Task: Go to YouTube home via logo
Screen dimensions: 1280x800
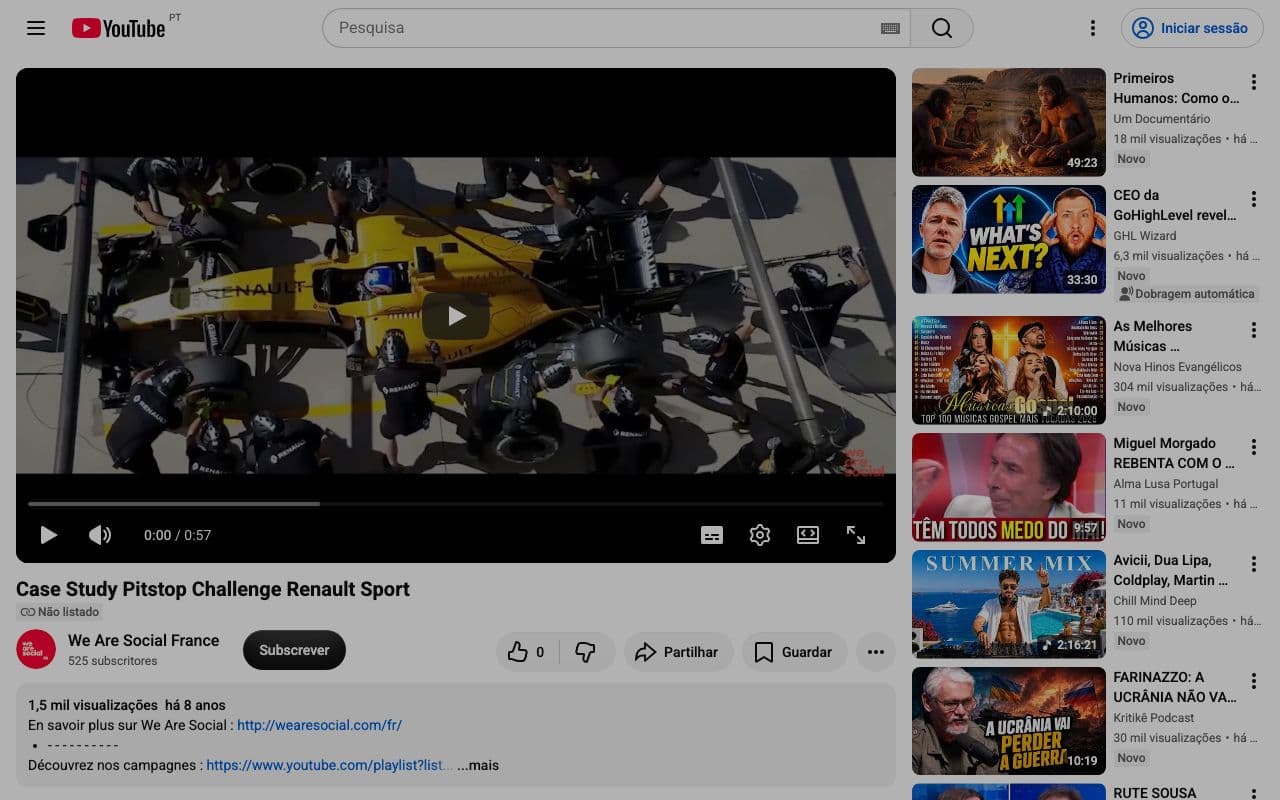Action: pyautogui.click(x=118, y=28)
